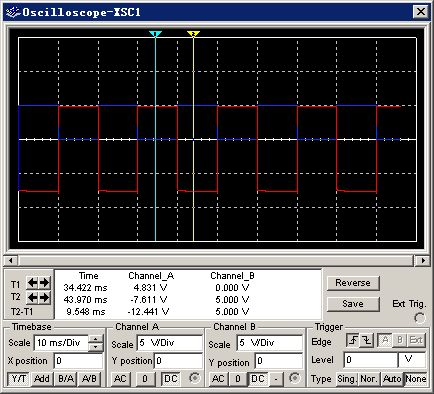Click Channel B invert minus button
Screen dimensions: 434x394
(276, 379)
